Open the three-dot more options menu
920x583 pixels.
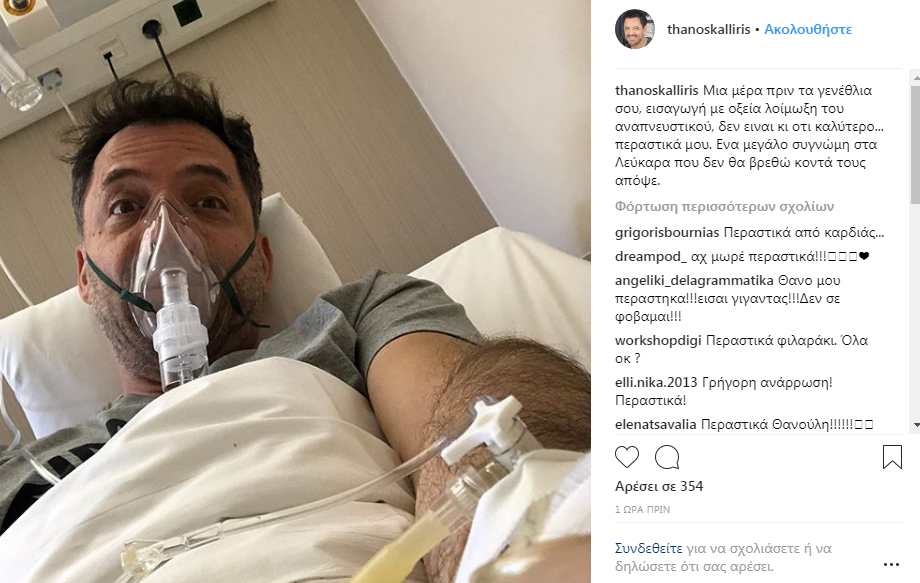(x=891, y=565)
